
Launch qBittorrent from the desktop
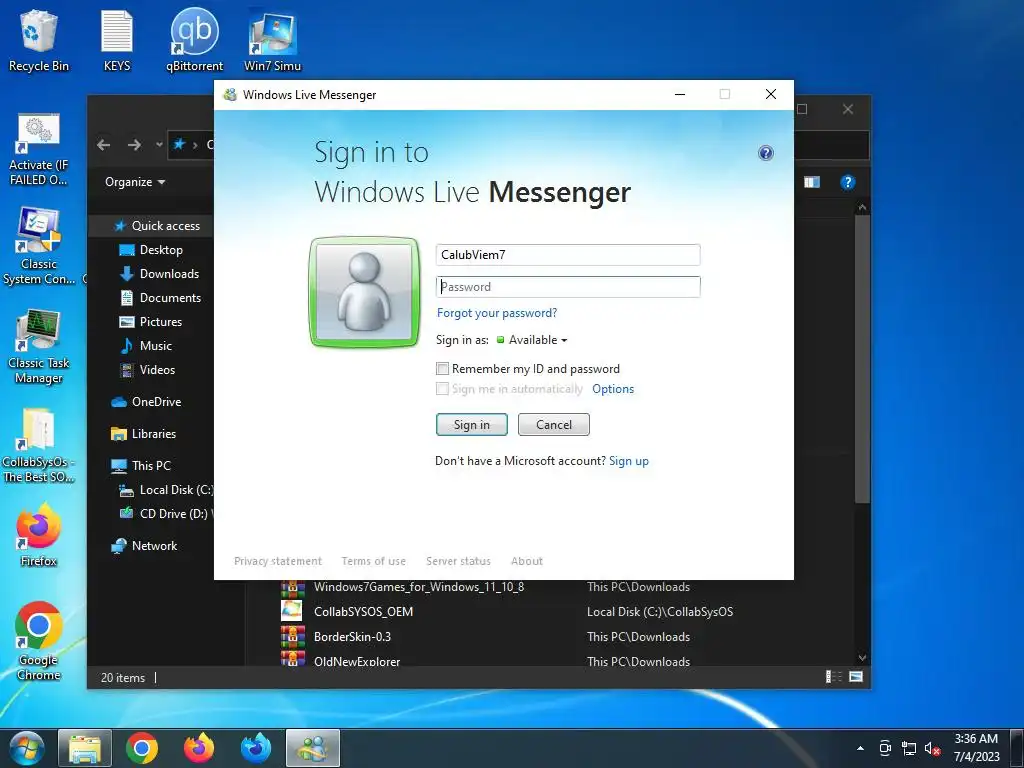coord(194,40)
